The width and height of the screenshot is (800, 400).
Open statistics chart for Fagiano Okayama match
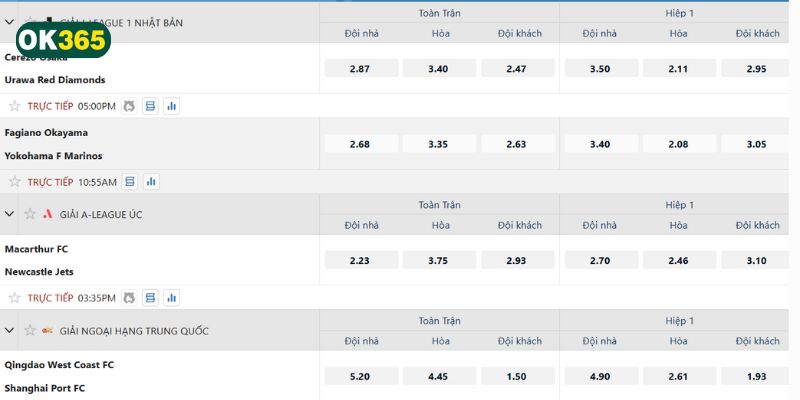pos(152,182)
